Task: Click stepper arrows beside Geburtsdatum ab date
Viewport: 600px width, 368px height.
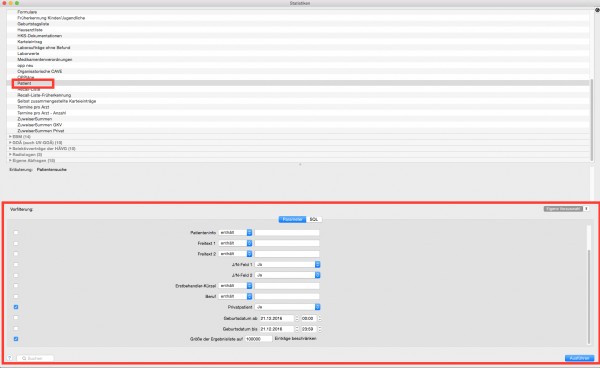Action: [297, 318]
